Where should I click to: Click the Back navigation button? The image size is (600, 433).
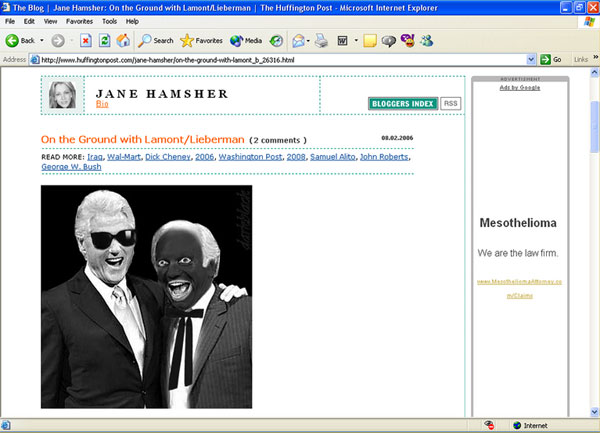pyautogui.click(x=22, y=41)
